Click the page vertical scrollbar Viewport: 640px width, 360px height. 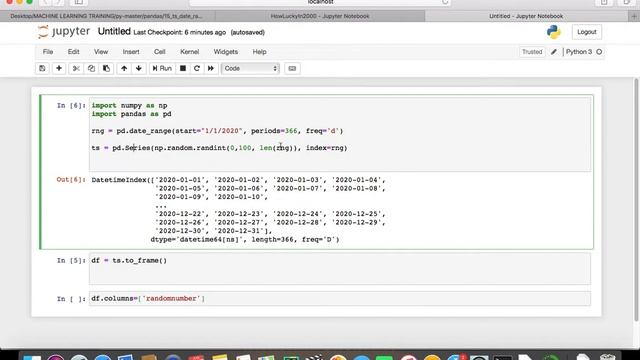pyautogui.click(x=636, y=200)
